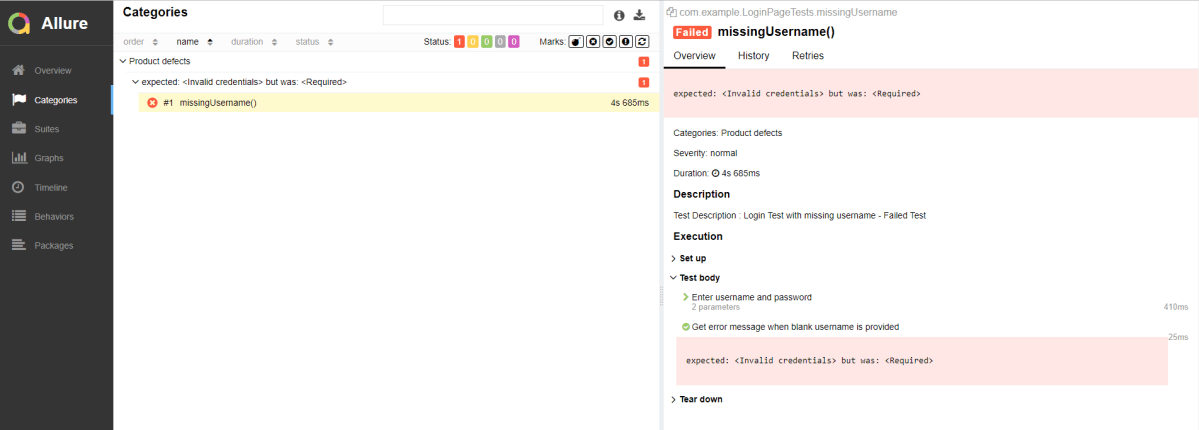Download the categories data as CSV
This screenshot has width=1199, height=430.
(x=640, y=15)
